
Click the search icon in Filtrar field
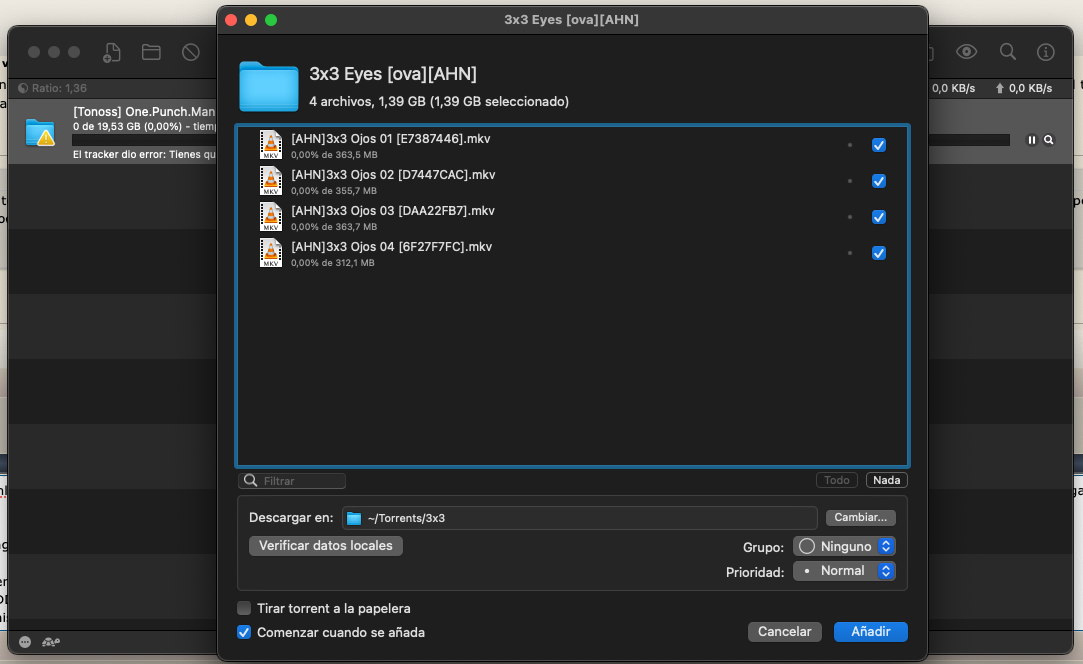(x=251, y=480)
